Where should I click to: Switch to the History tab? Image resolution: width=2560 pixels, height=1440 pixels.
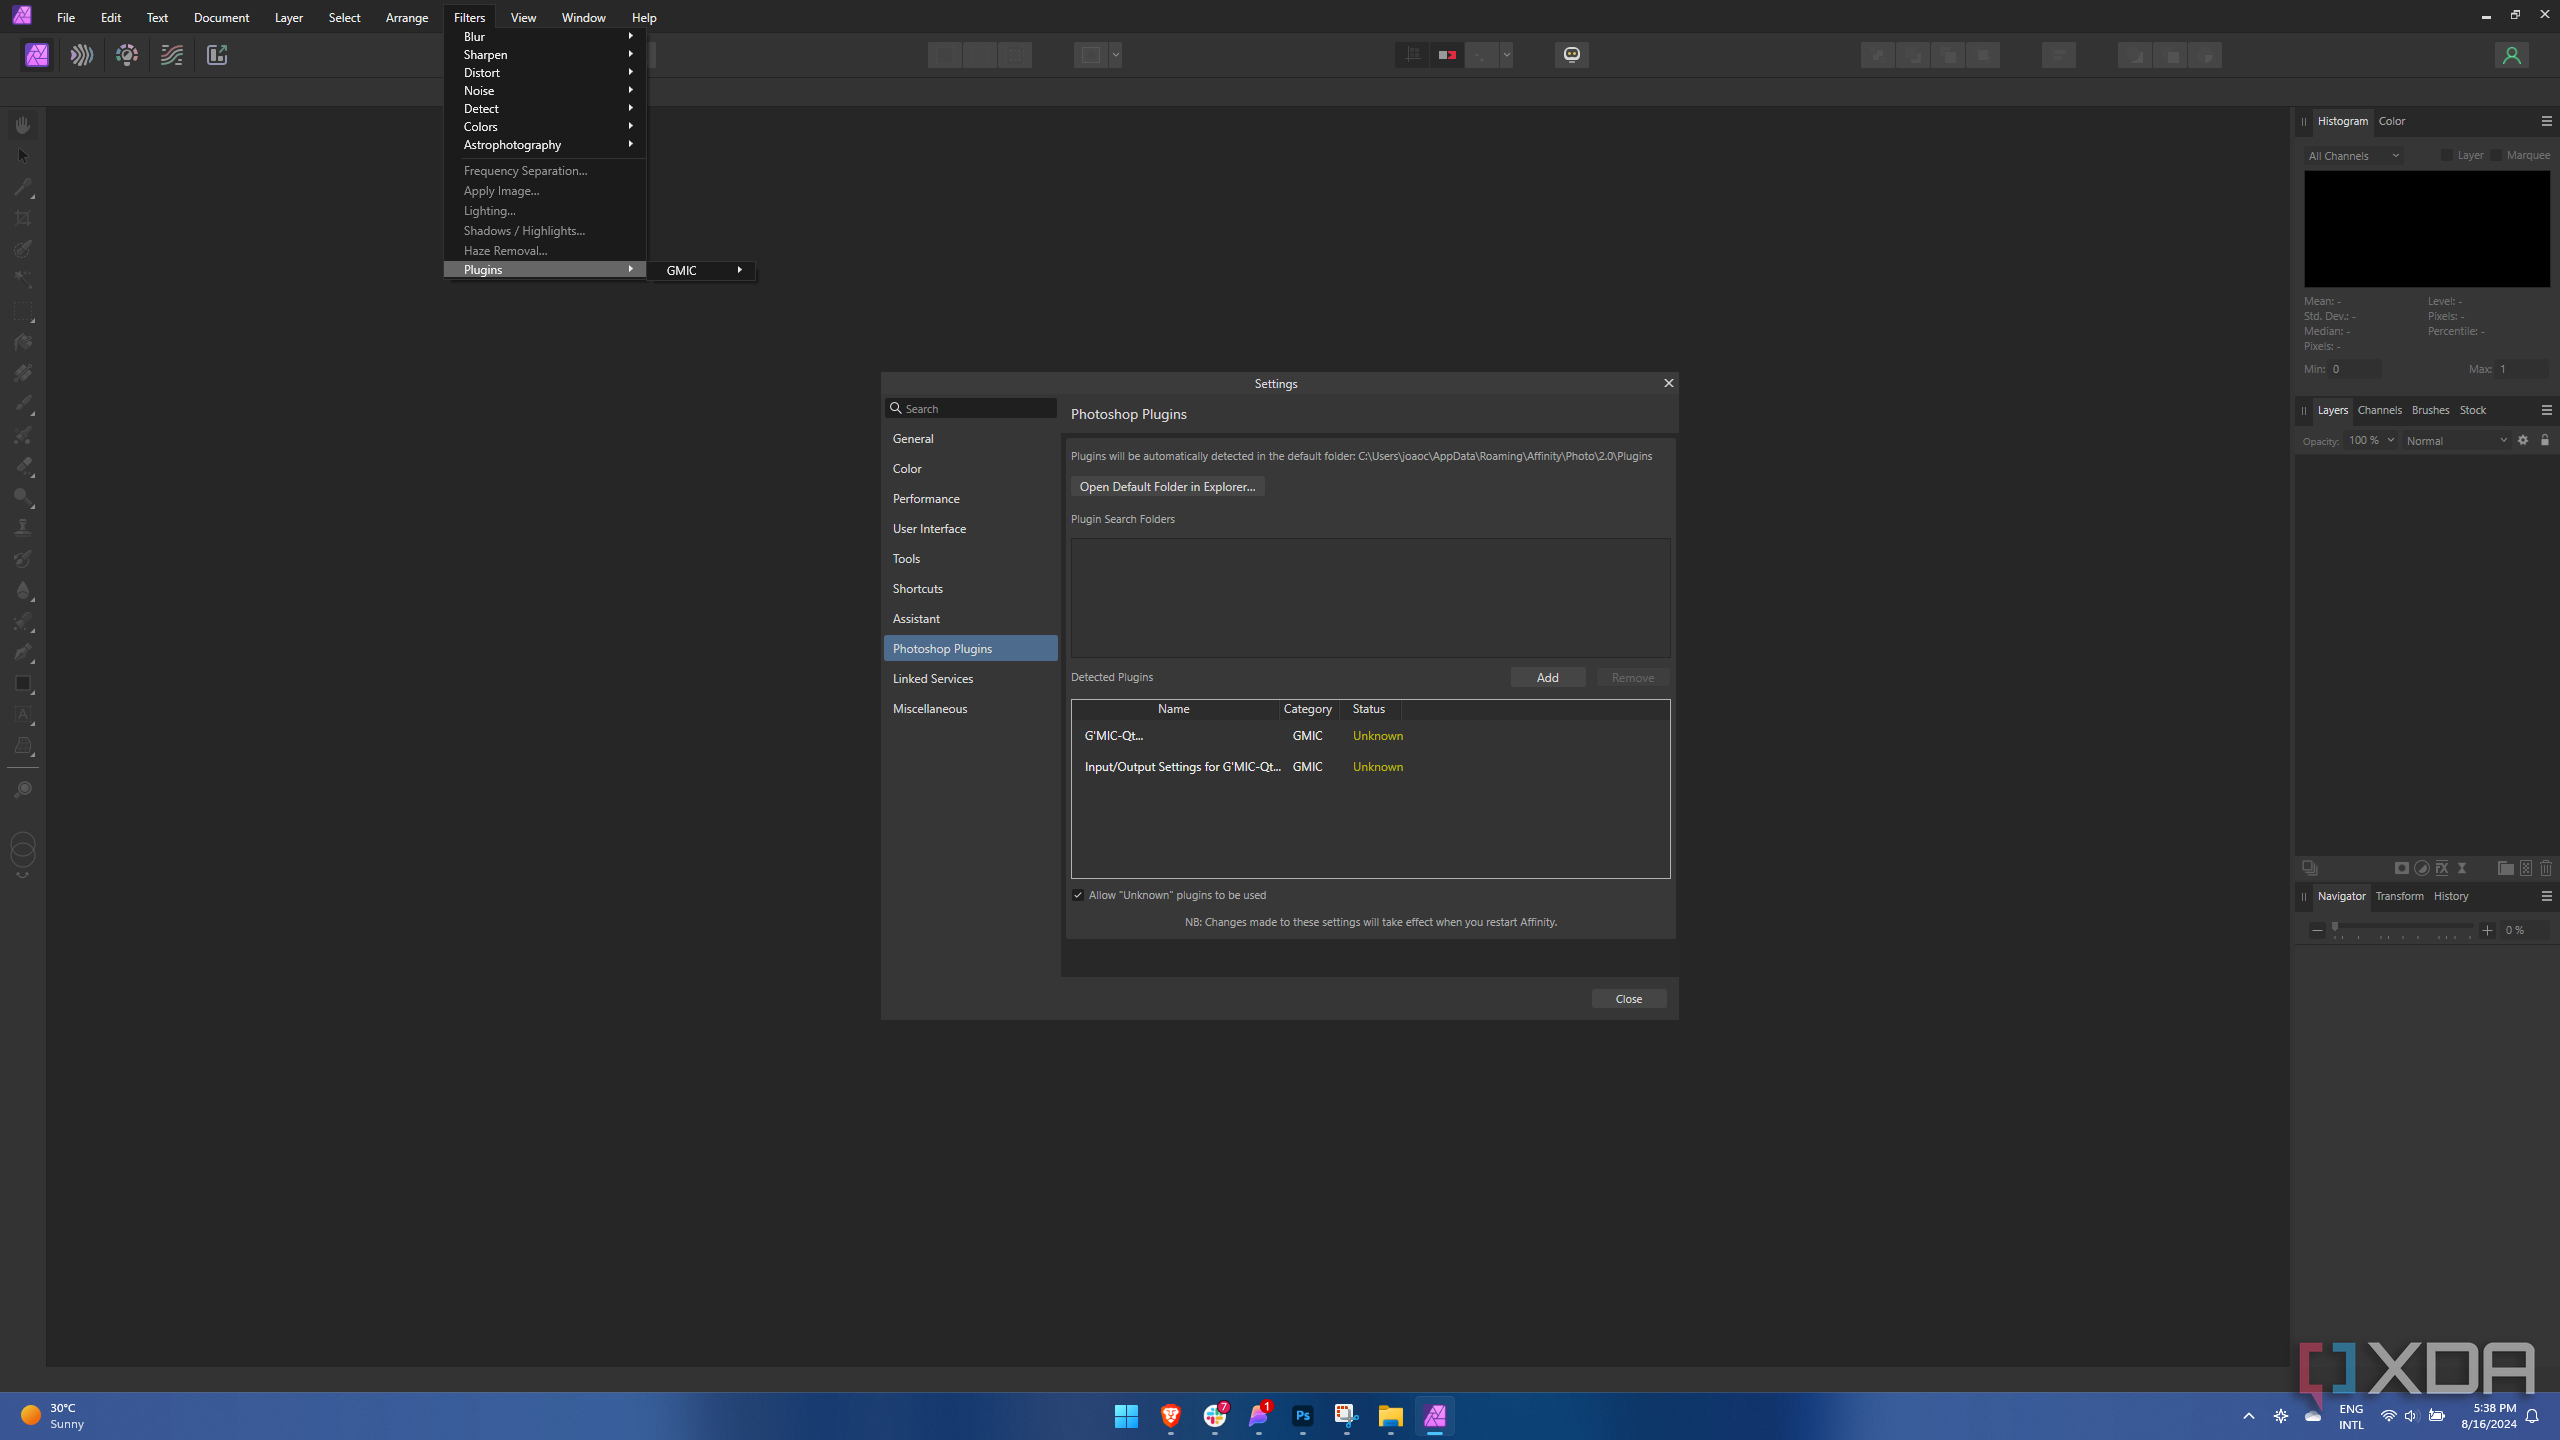pos(2451,896)
